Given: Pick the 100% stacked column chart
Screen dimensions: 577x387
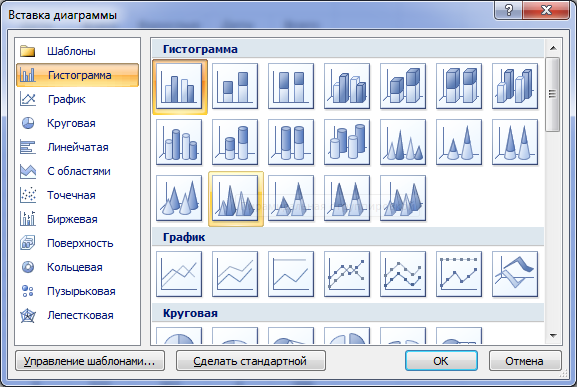Looking at the screenshot, I should [x=291, y=86].
